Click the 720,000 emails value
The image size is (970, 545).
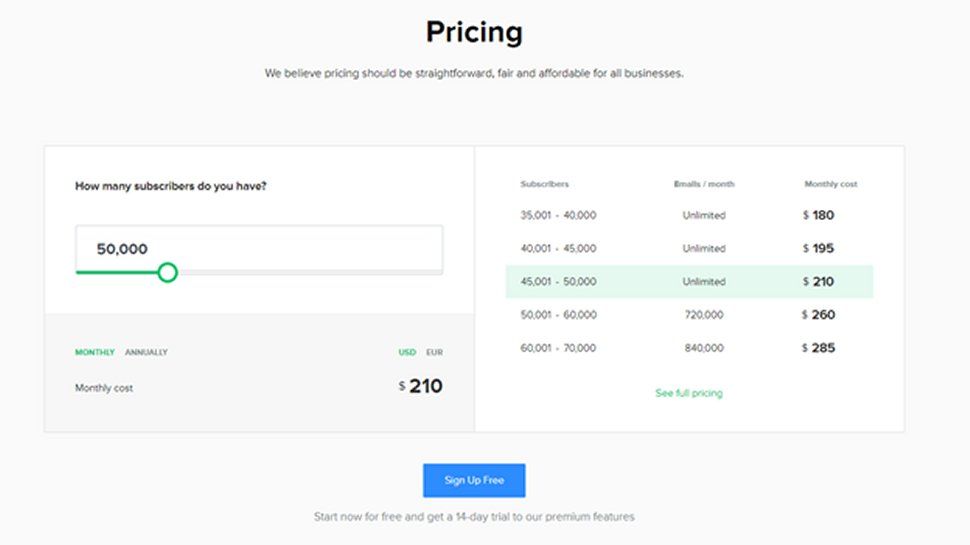(704, 315)
